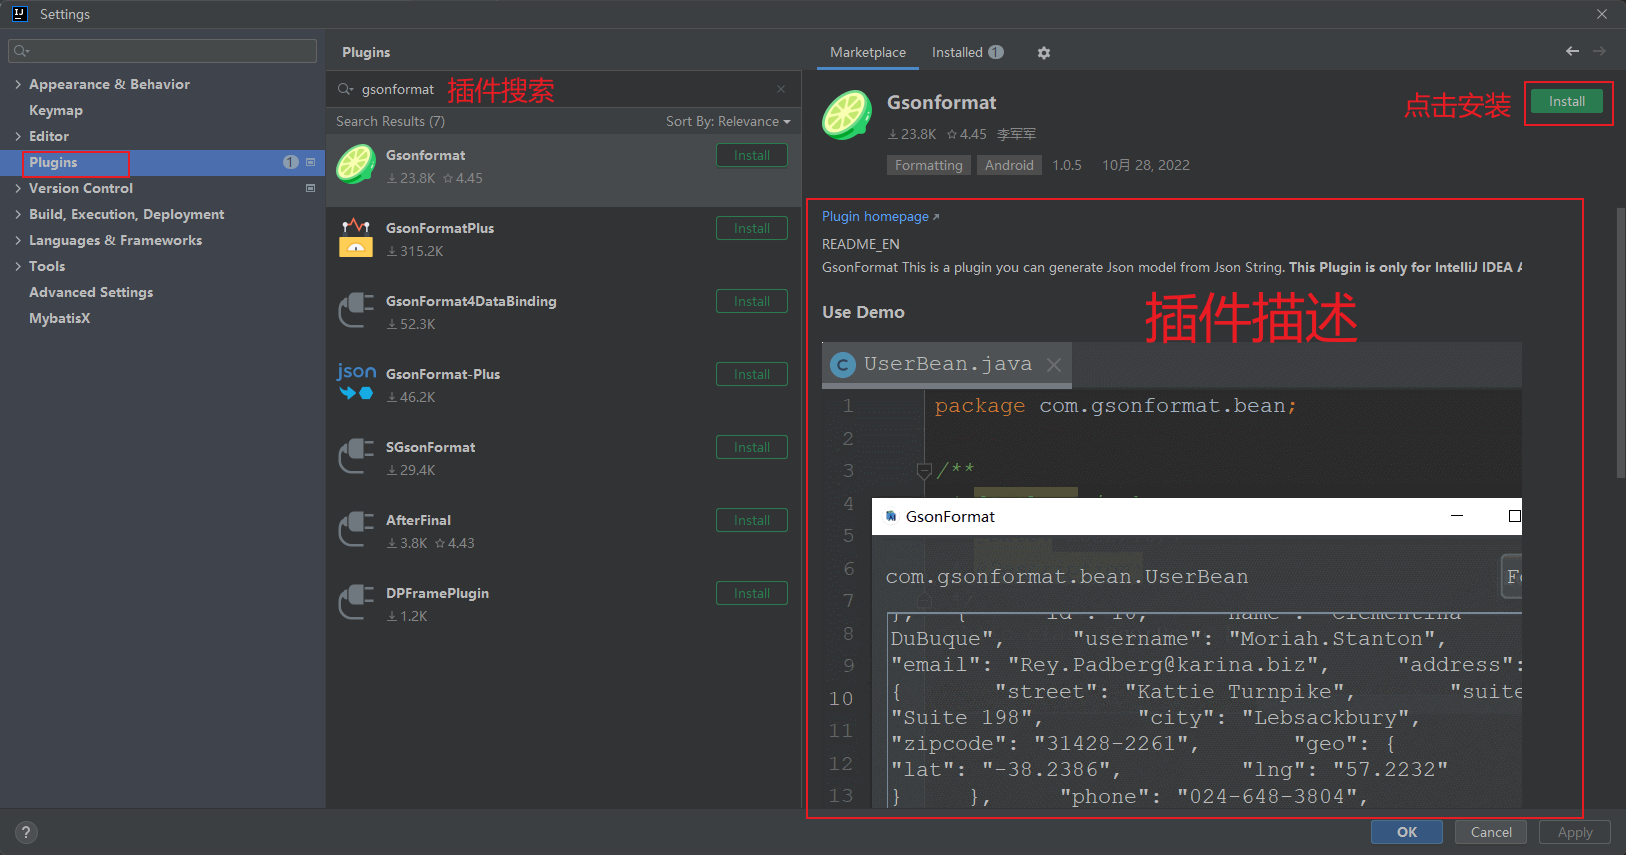1626x855 pixels.
Task: Click the AfterFinal plug icon
Action: point(356,530)
